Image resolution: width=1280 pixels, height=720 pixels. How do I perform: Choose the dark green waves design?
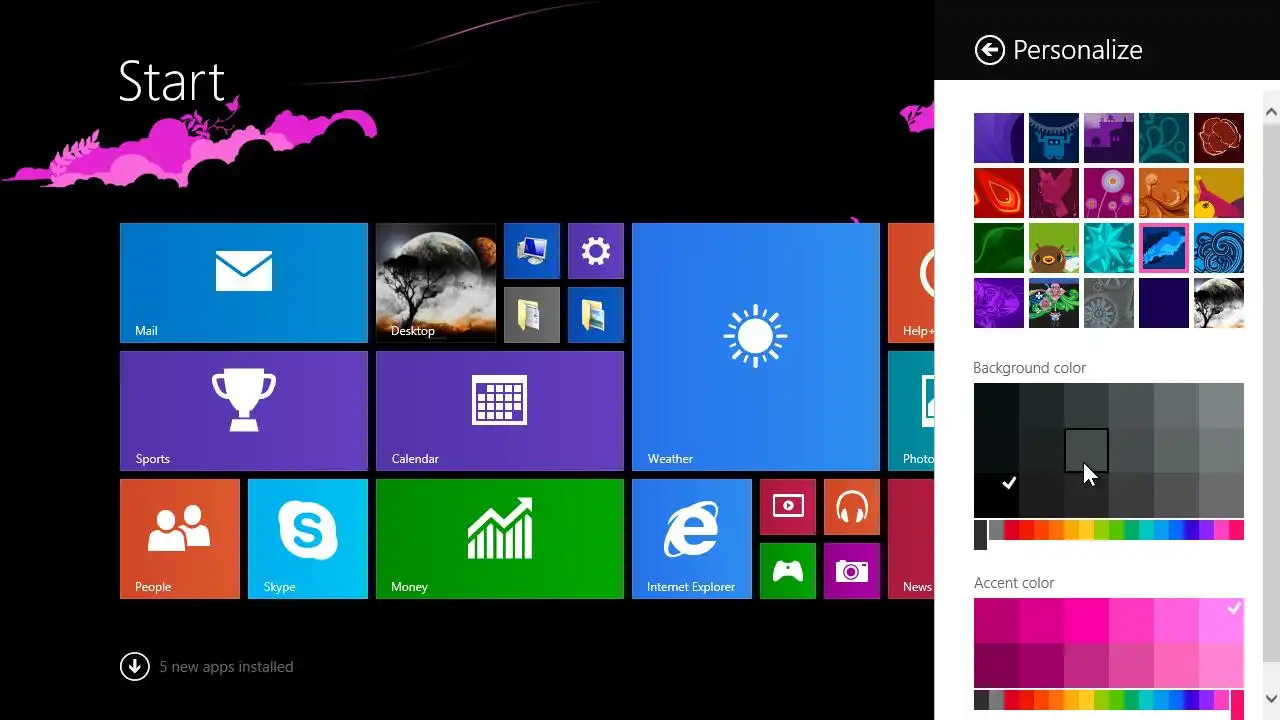point(999,248)
